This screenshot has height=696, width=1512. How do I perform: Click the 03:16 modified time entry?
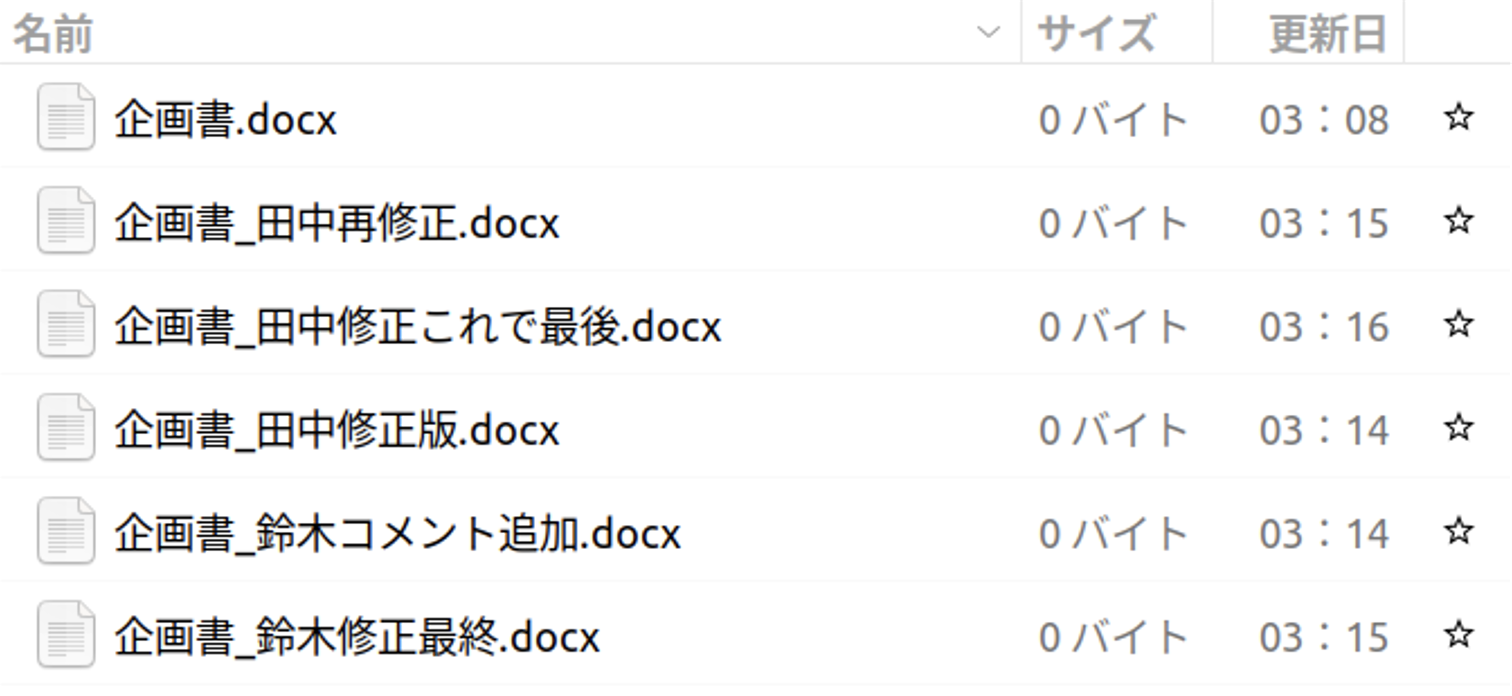click(x=1324, y=326)
